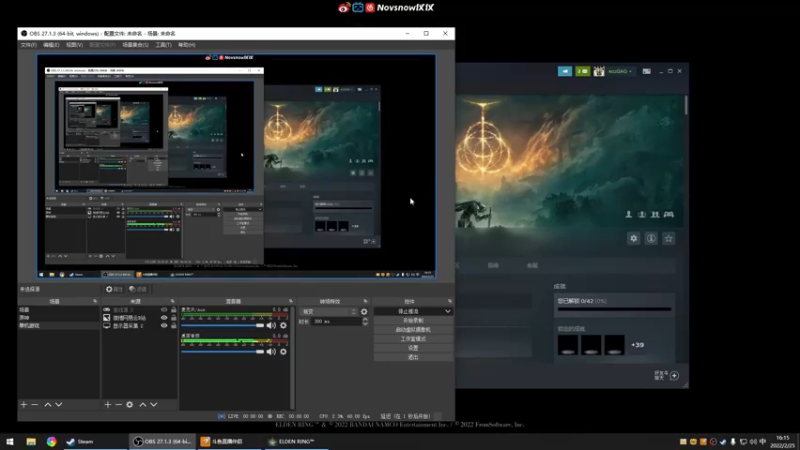Click the source Properties gear button above panels
The width and height of the screenshot is (800, 450).
click(114, 289)
